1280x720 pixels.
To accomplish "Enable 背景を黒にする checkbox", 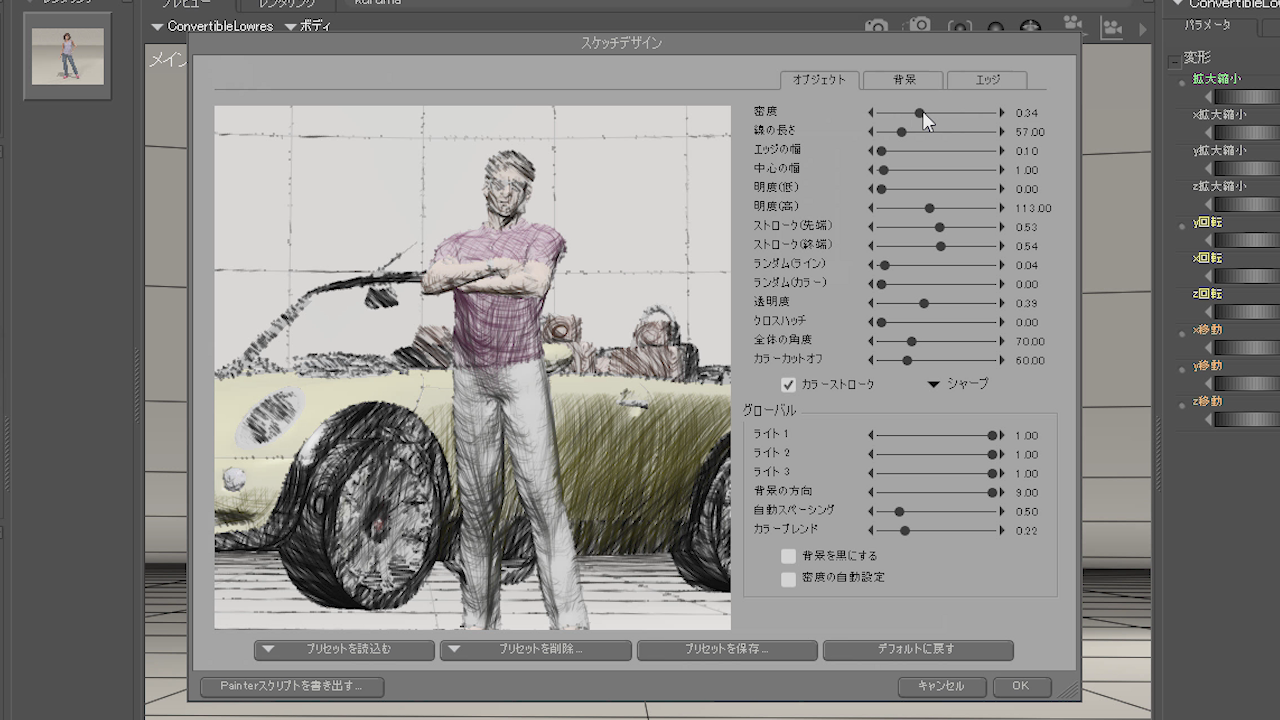I will tap(788, 556).
